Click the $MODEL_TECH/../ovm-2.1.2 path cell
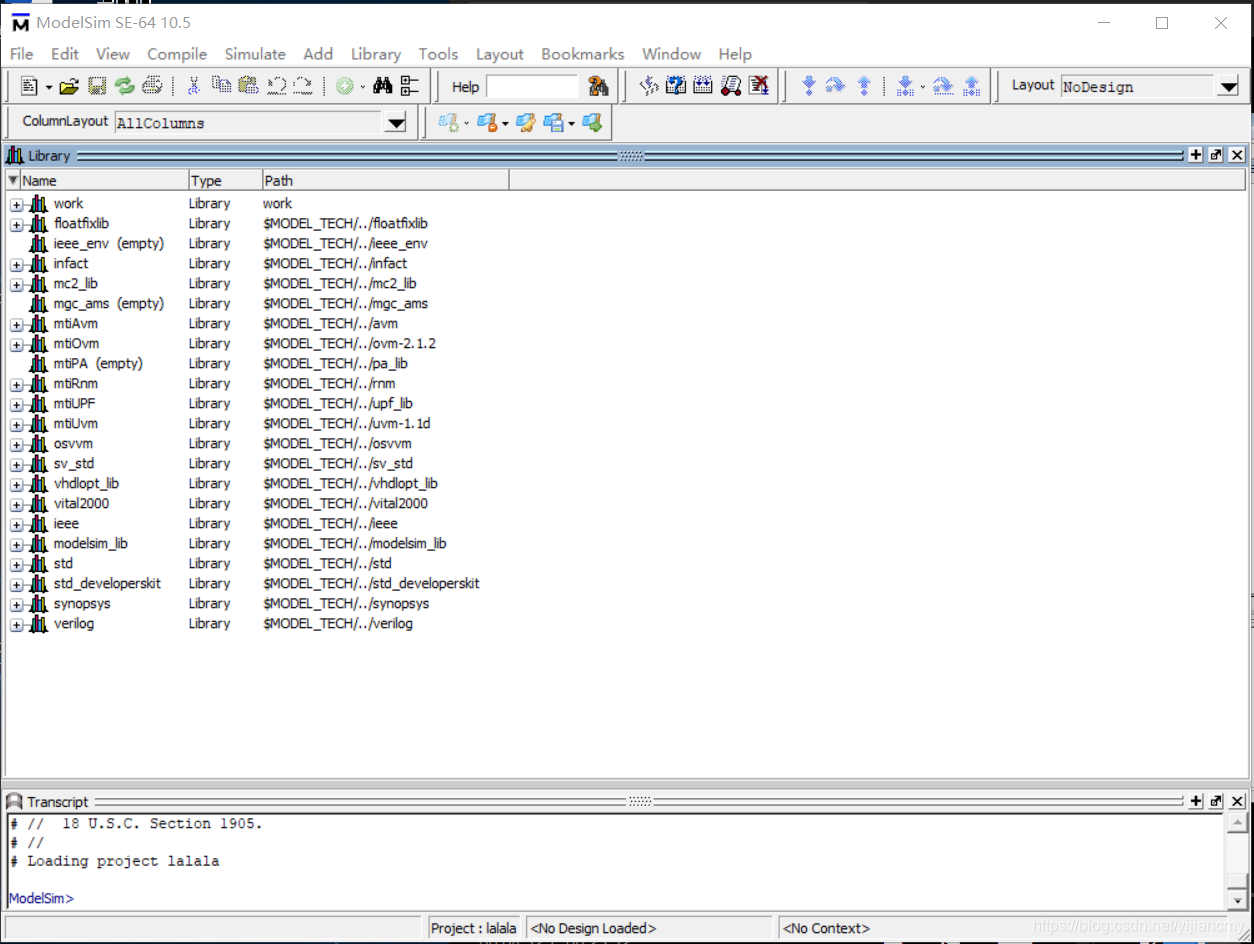Image resolution: width=1254 pixels, height=944 pixels. [349, 344]
